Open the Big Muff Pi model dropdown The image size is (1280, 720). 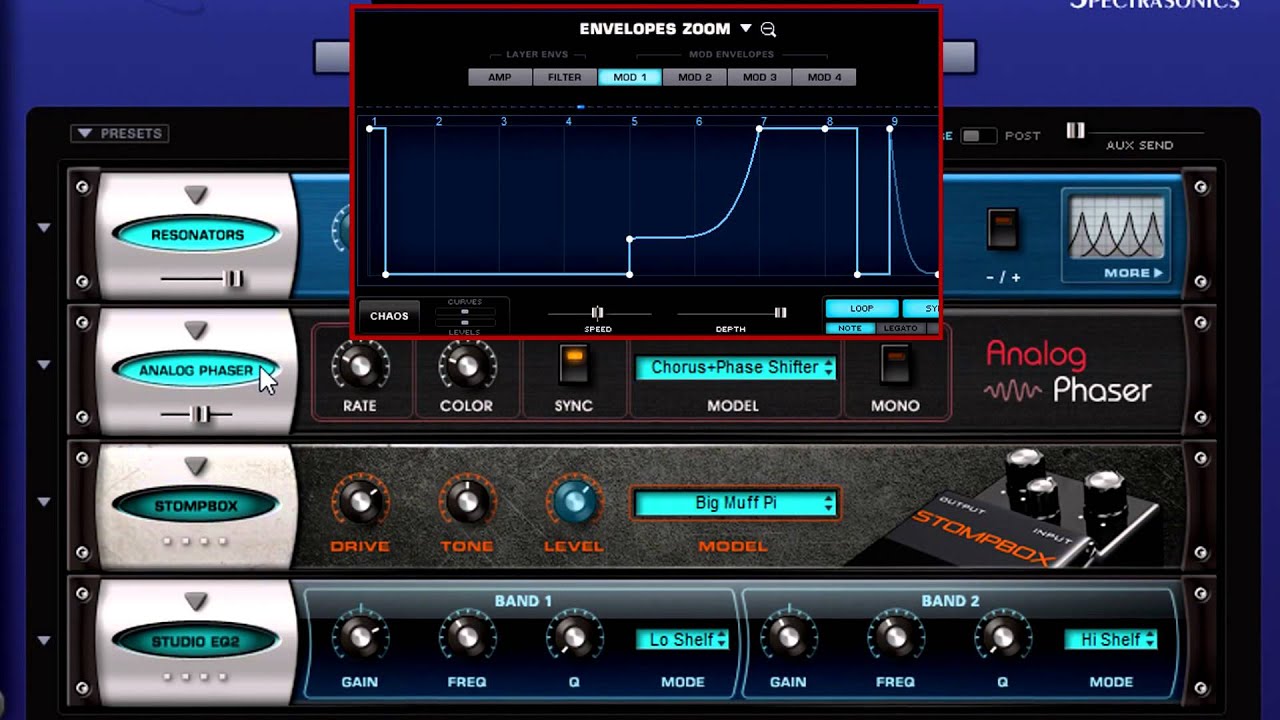coord(736,504)
